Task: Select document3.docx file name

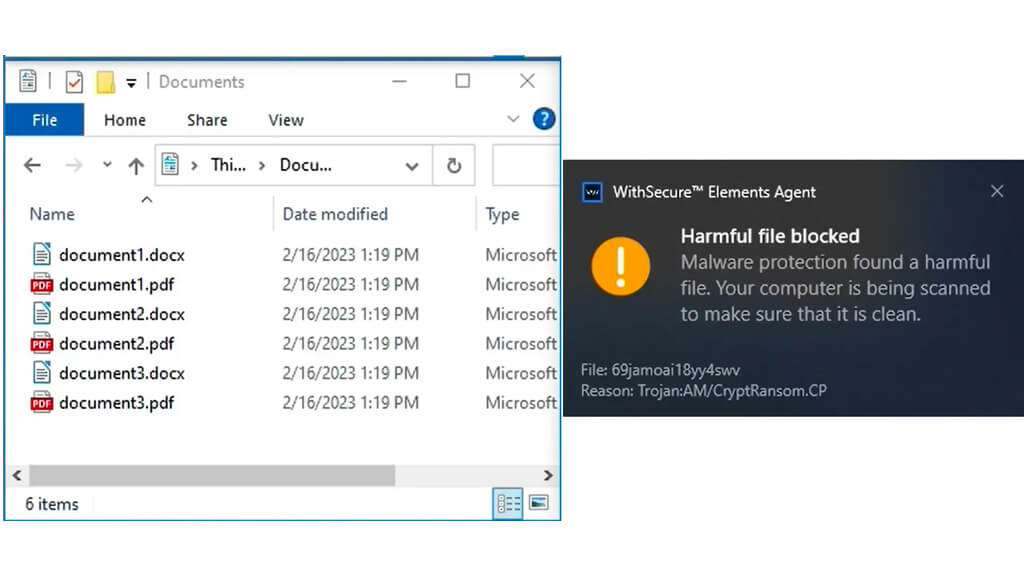Action: 121,373
